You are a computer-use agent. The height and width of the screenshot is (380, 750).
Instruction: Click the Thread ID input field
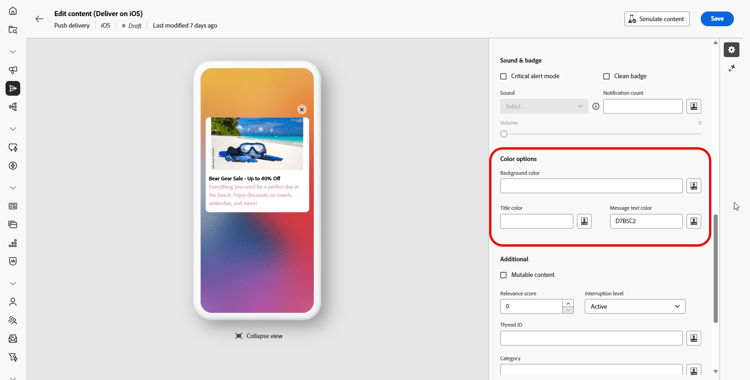(x=591, y=338)
